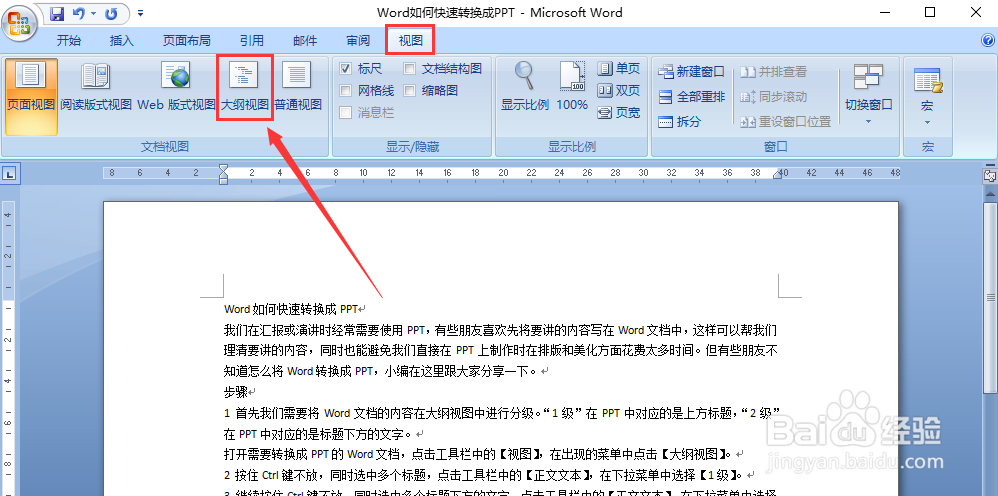The image size is (998, 496).
Task: Open the 页面布局 Page Layout tab
Action: 186,41
